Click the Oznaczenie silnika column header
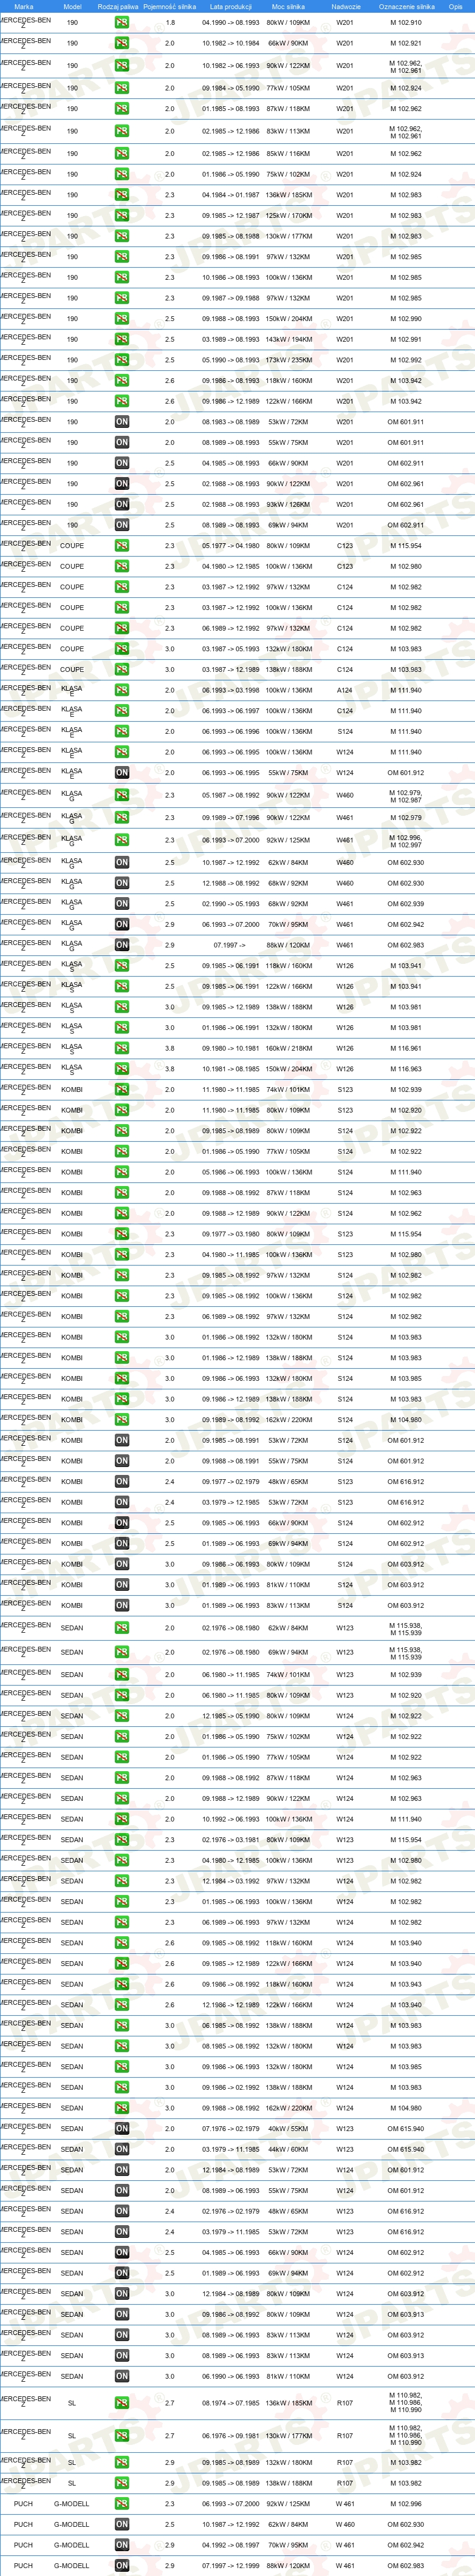 [x=407, y=6]
